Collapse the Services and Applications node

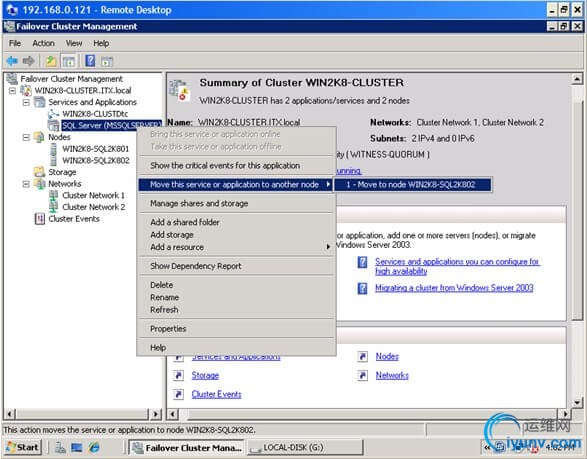(26, 102)
